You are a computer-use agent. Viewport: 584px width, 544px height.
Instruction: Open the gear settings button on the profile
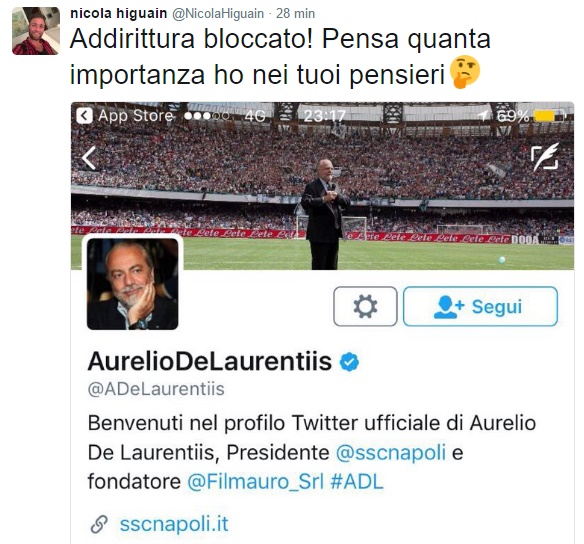tap(365, 306)
